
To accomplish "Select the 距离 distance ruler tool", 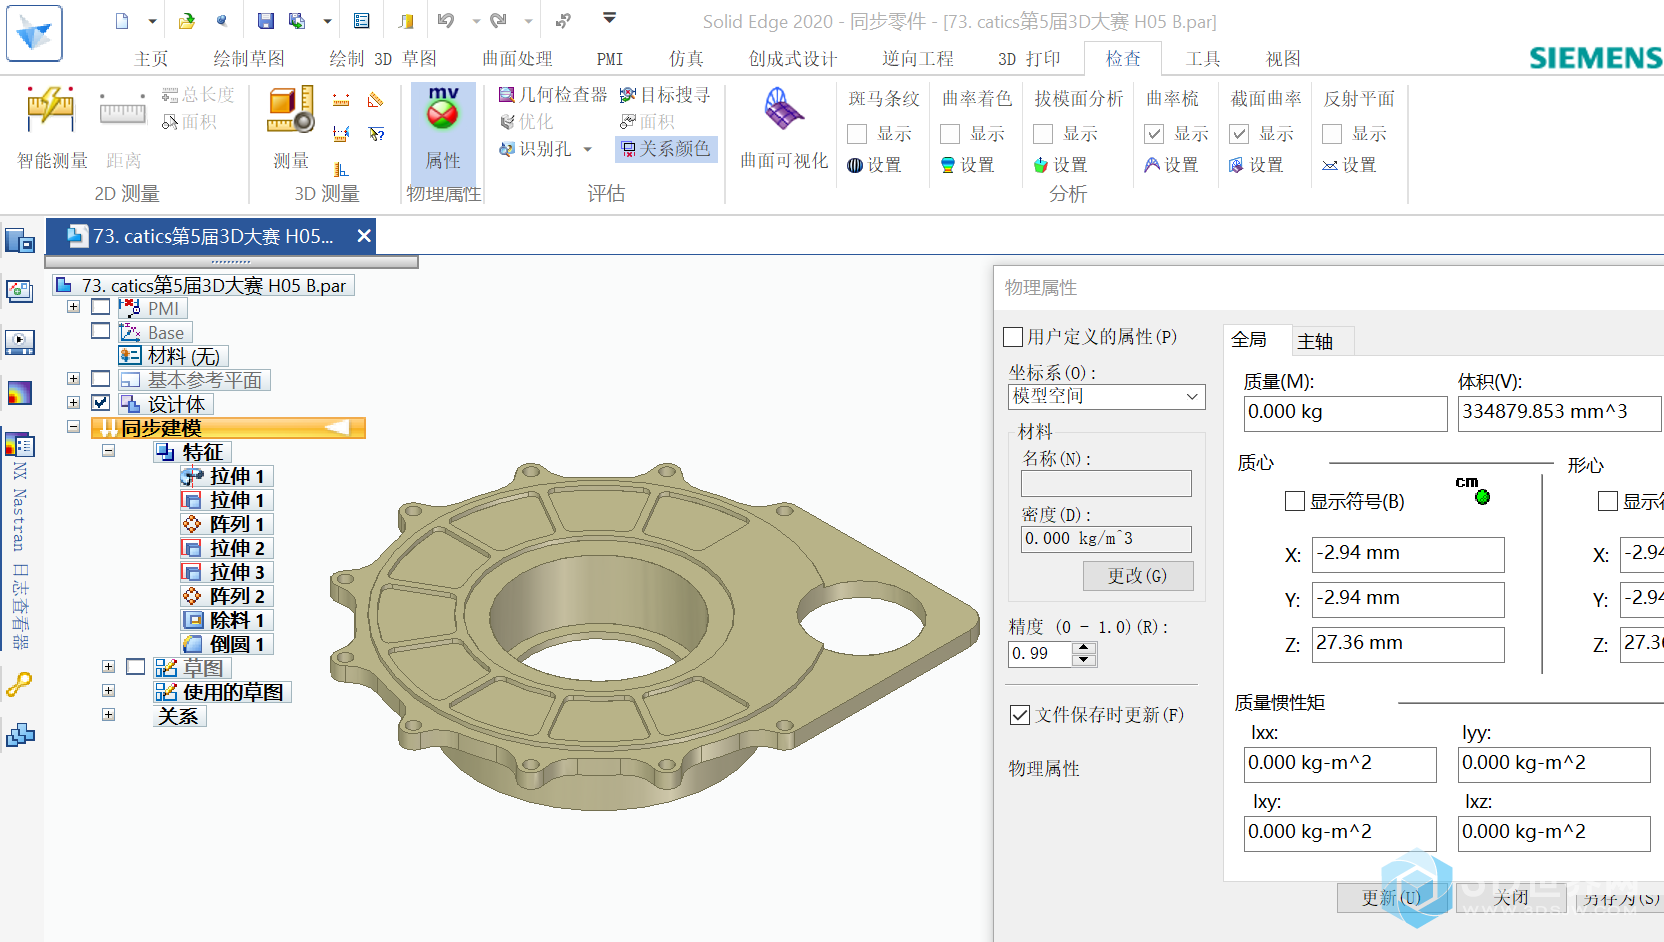I will point(123,128).
